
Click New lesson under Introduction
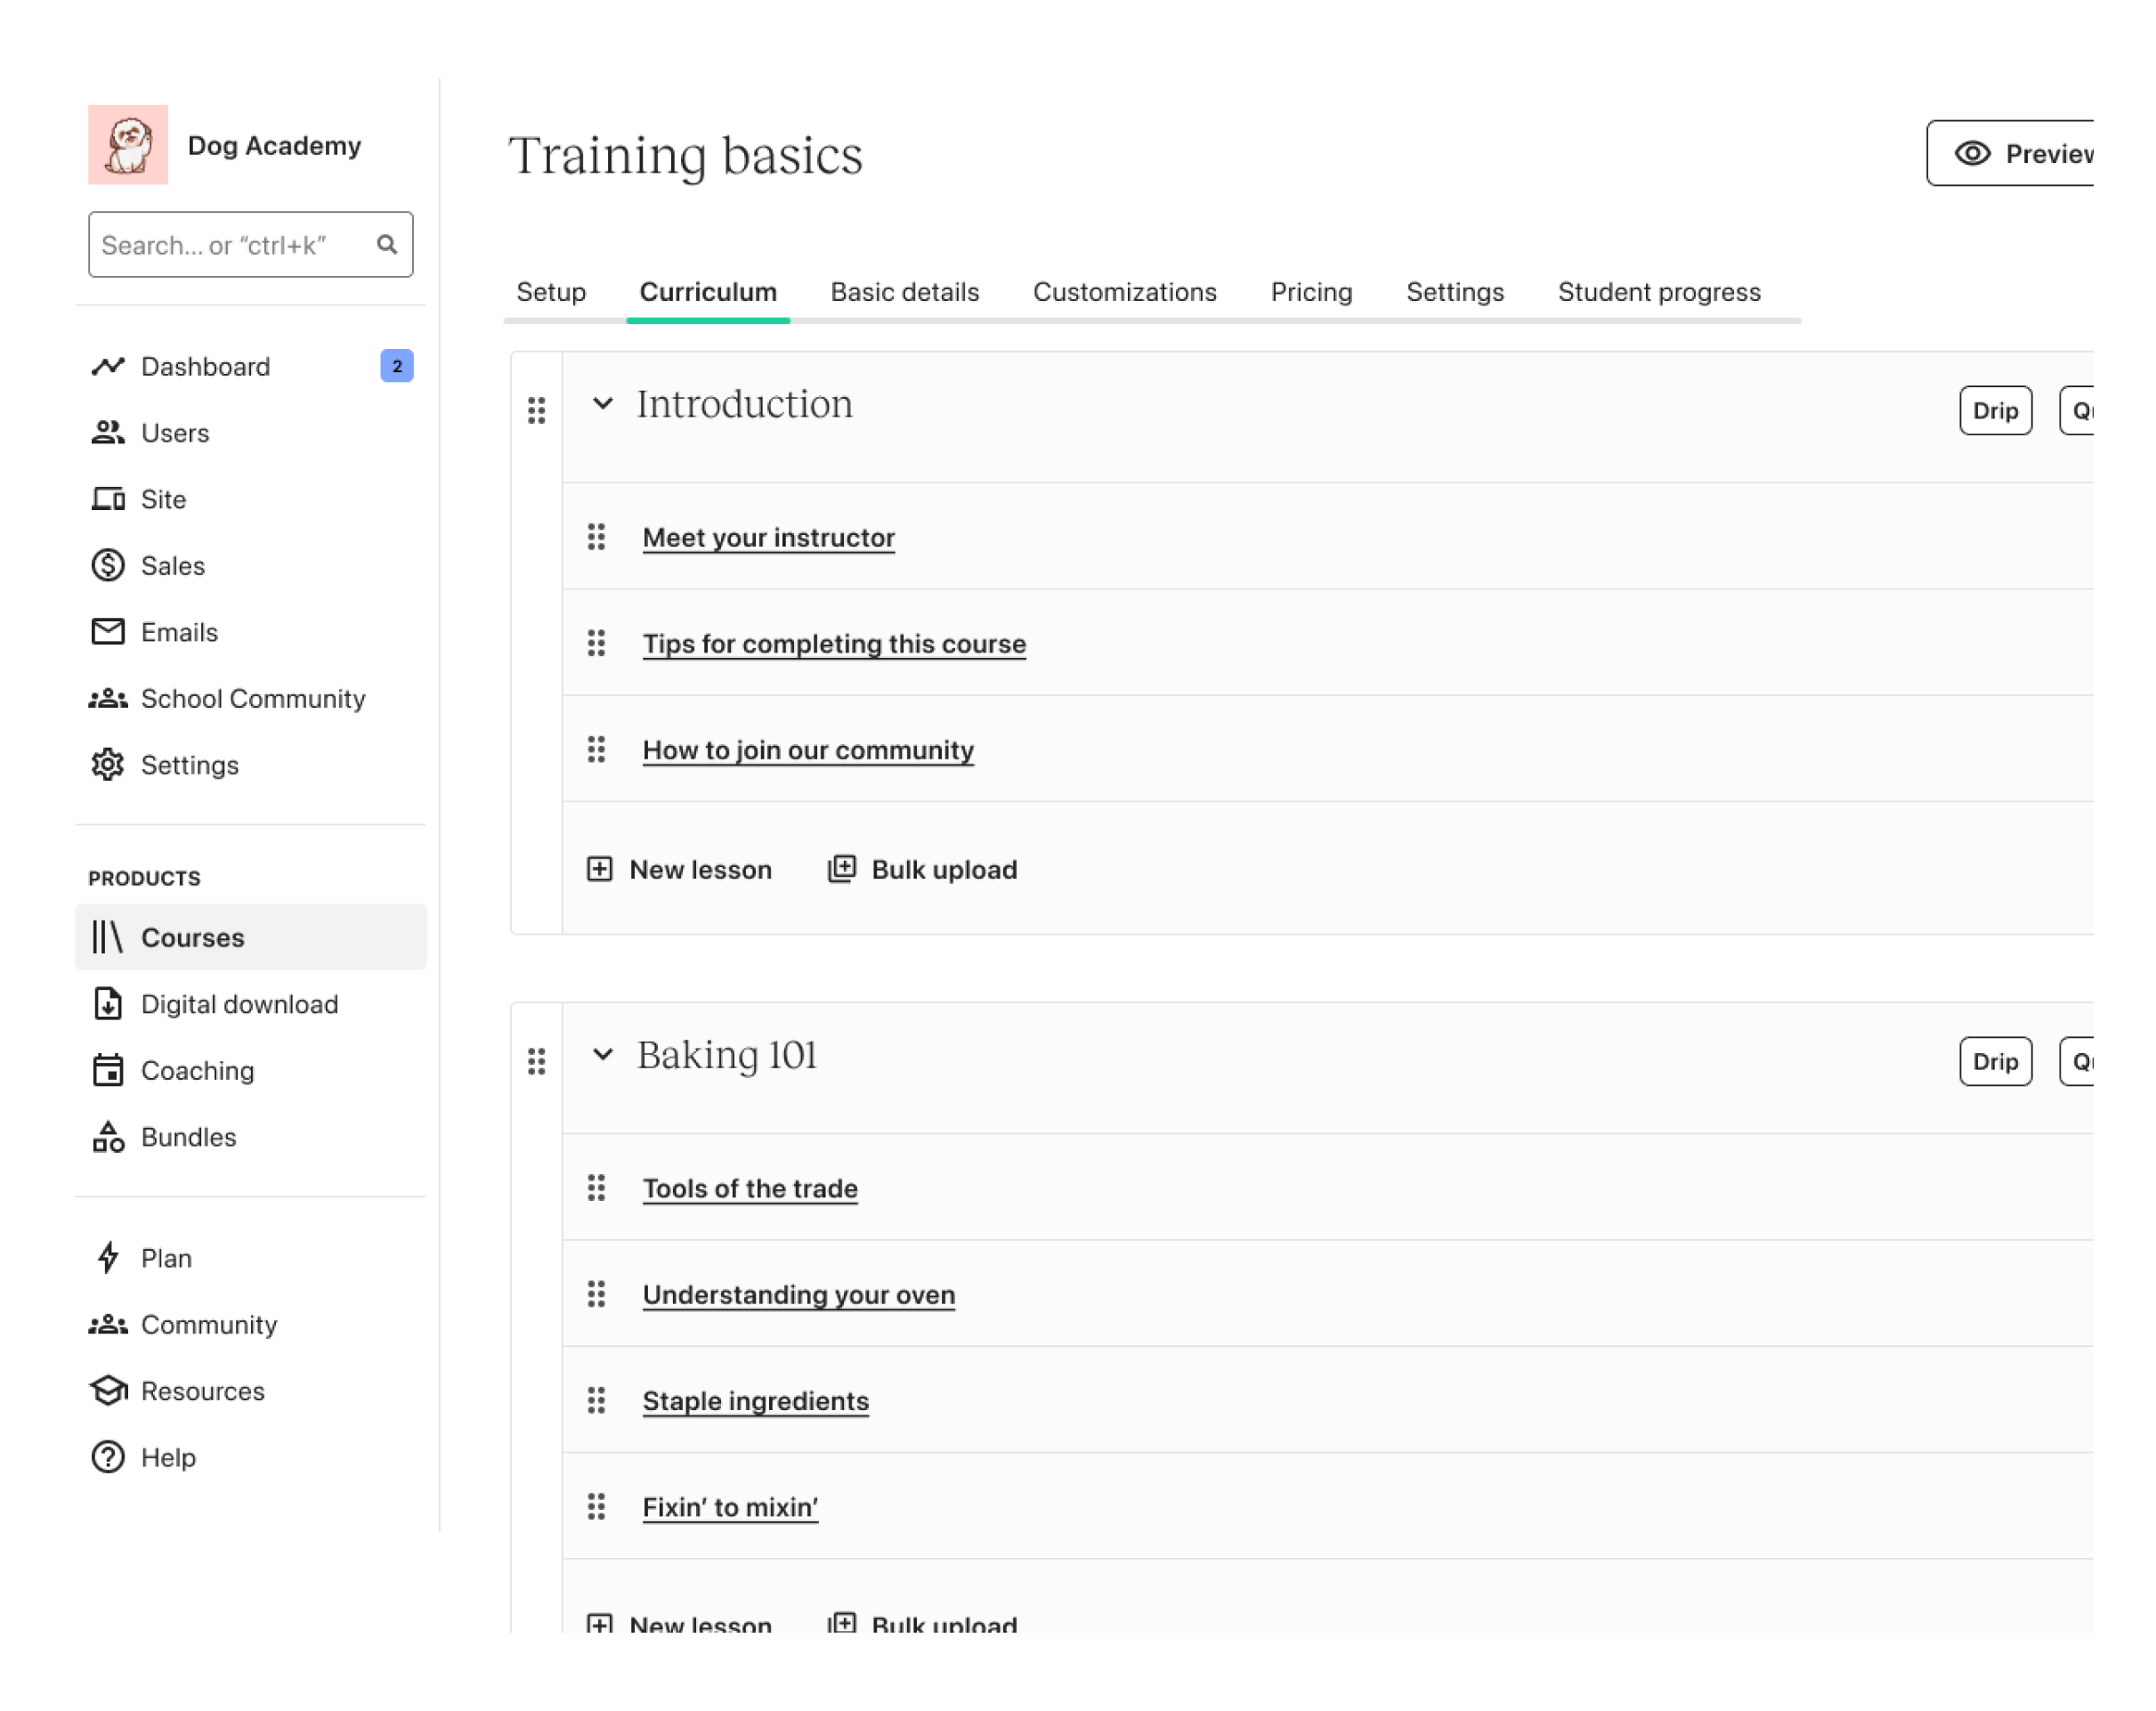pos(680,870)
